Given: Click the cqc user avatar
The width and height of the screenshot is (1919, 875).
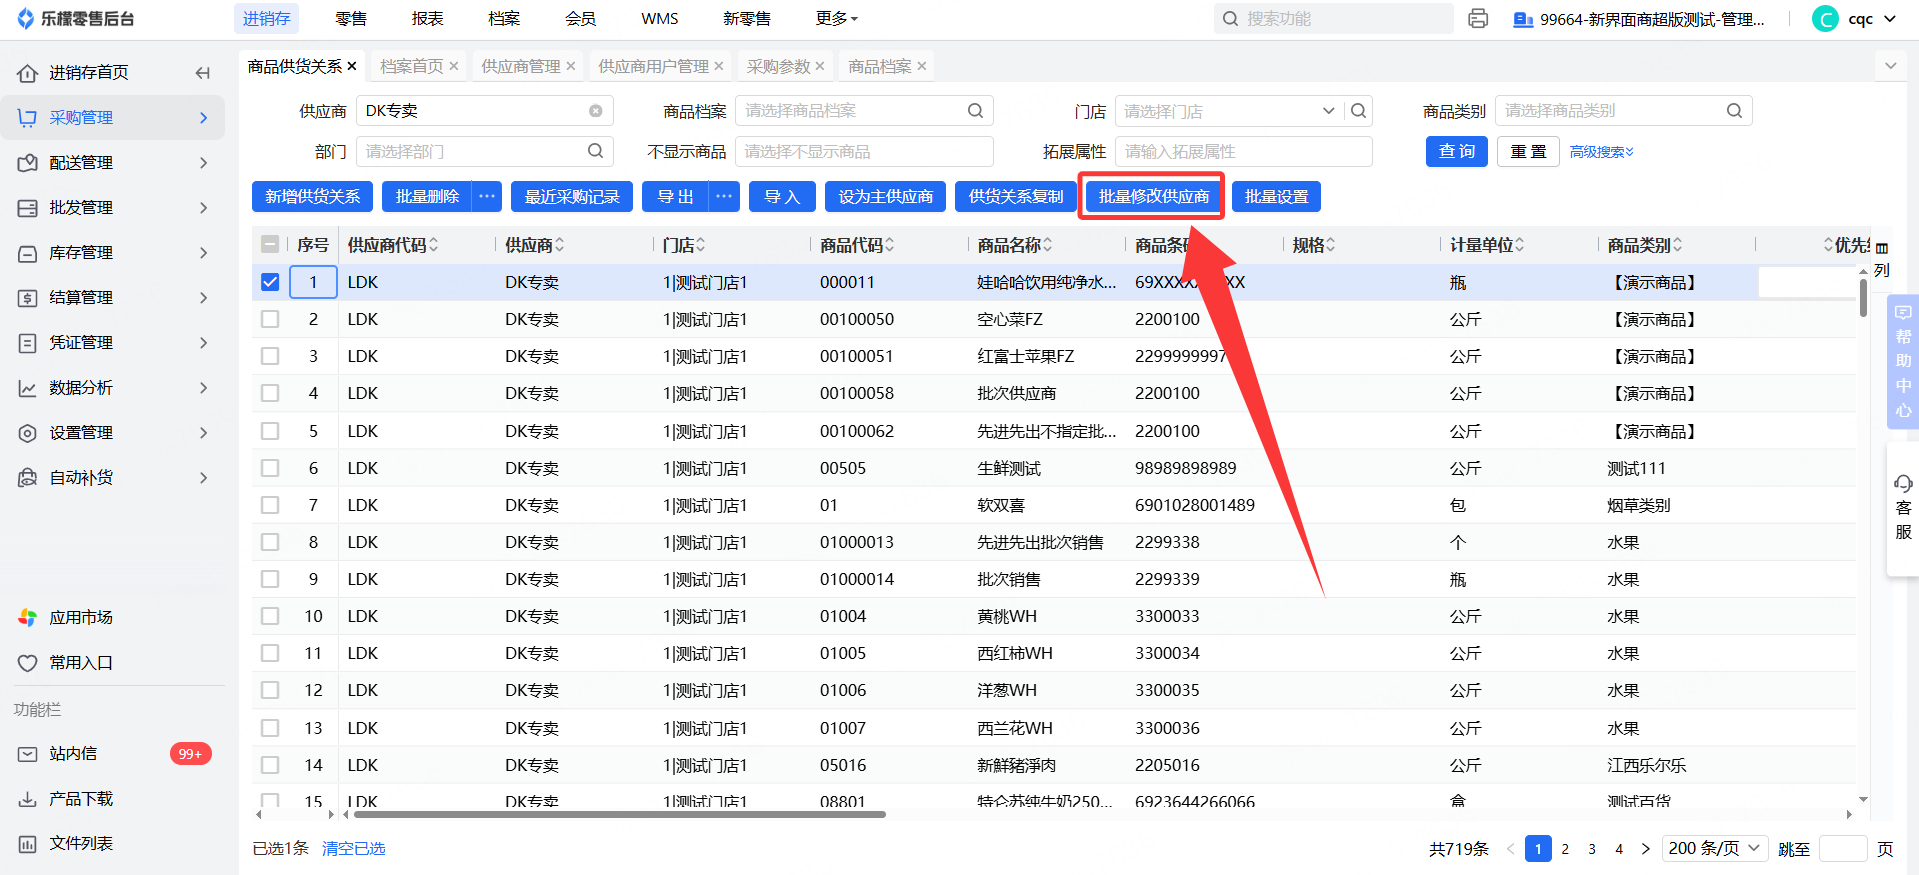Looking at the screenshot, I should tap(1825, 19).
